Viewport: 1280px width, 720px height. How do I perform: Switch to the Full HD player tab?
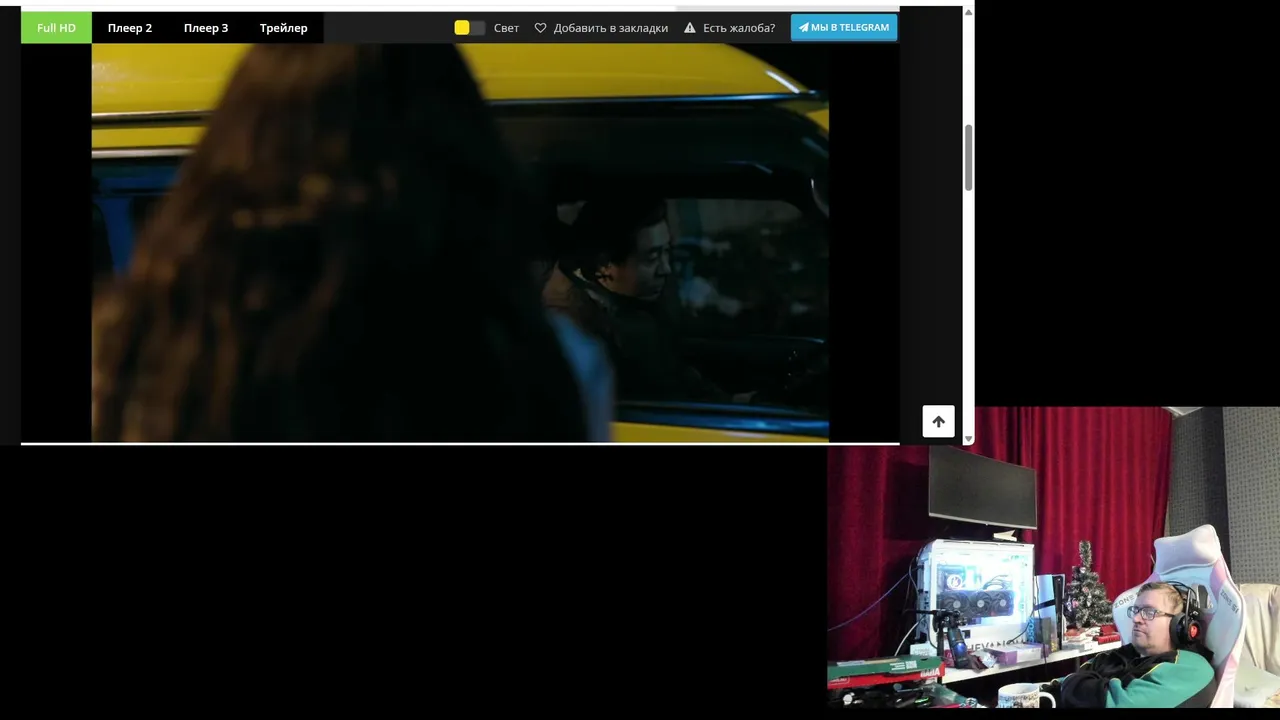[56, 28]
